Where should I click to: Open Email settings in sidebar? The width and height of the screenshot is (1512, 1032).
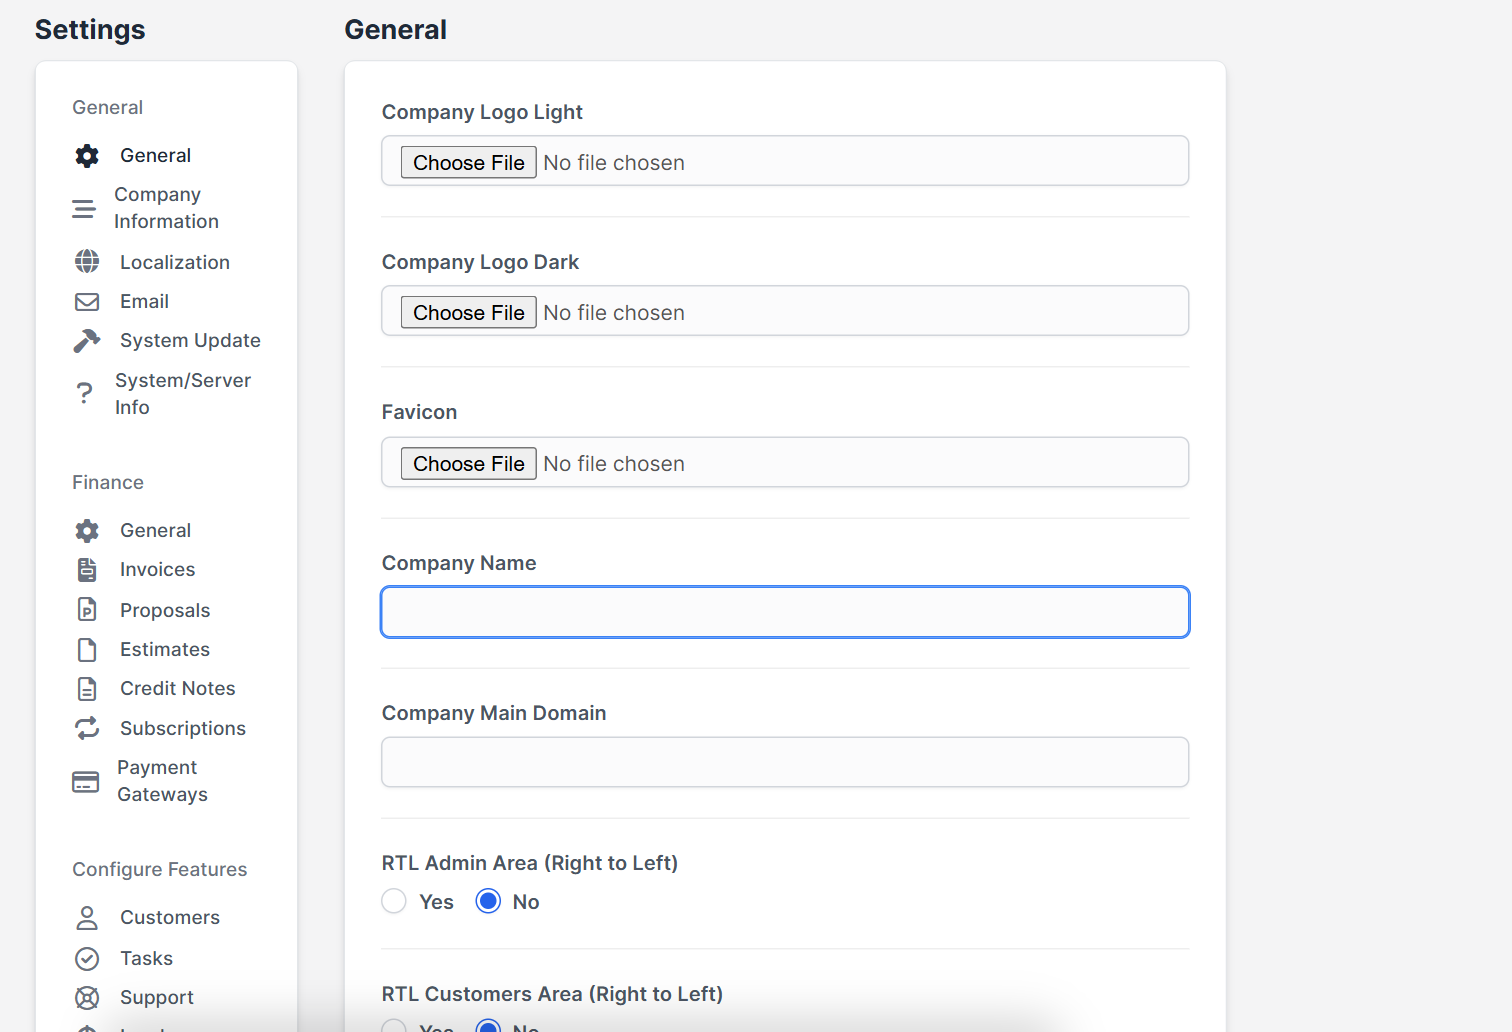pyautogui.click(x=144, y=301)
